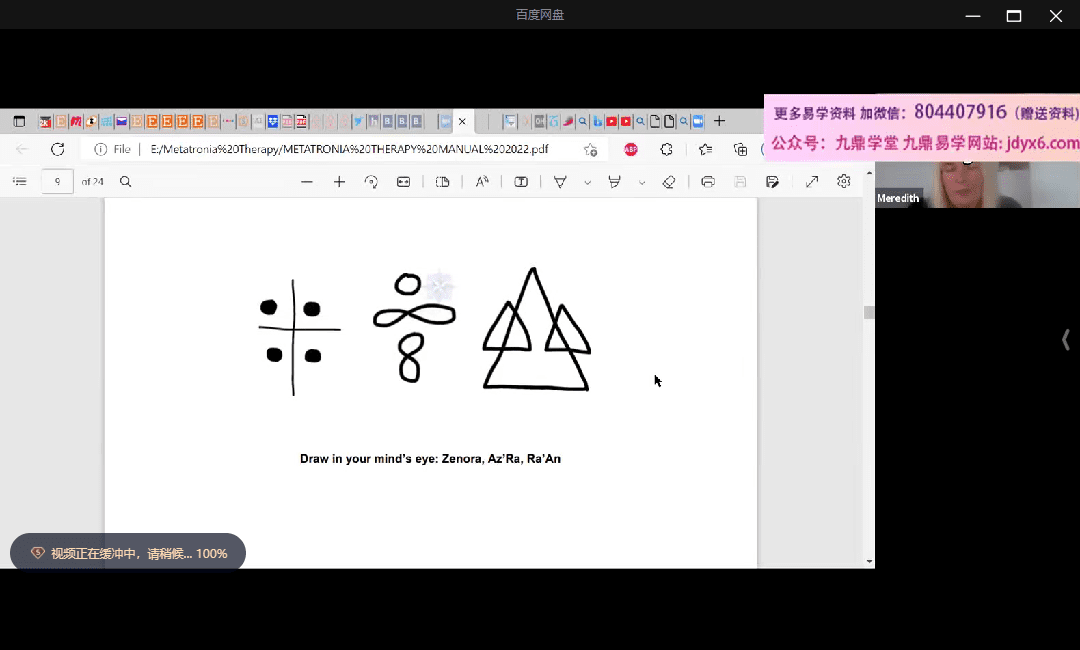Expand the Draw tool options dropdown
Viewport: 1080px width, 650px height.
[587, 182]
